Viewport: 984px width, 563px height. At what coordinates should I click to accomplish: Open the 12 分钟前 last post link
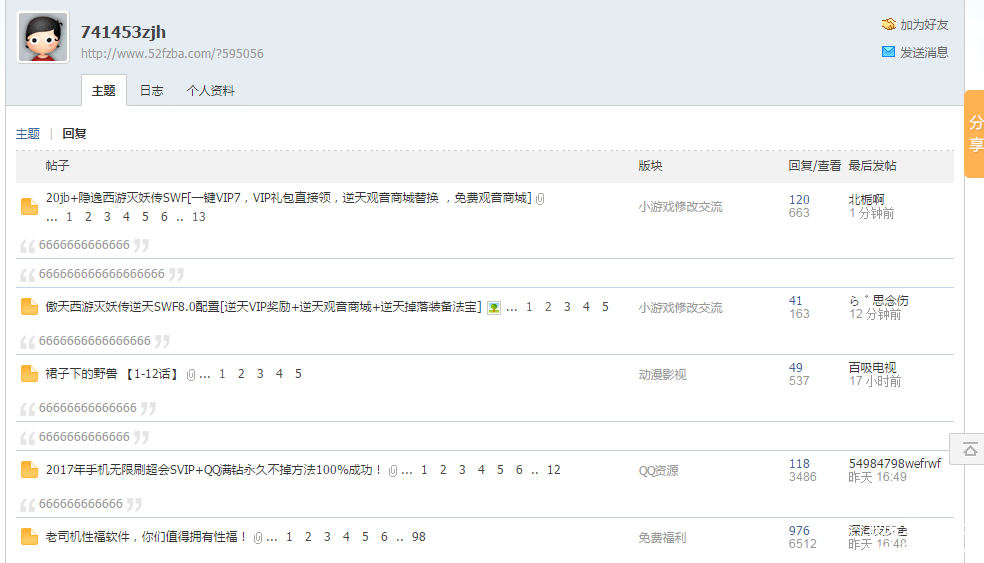(875, 314)
